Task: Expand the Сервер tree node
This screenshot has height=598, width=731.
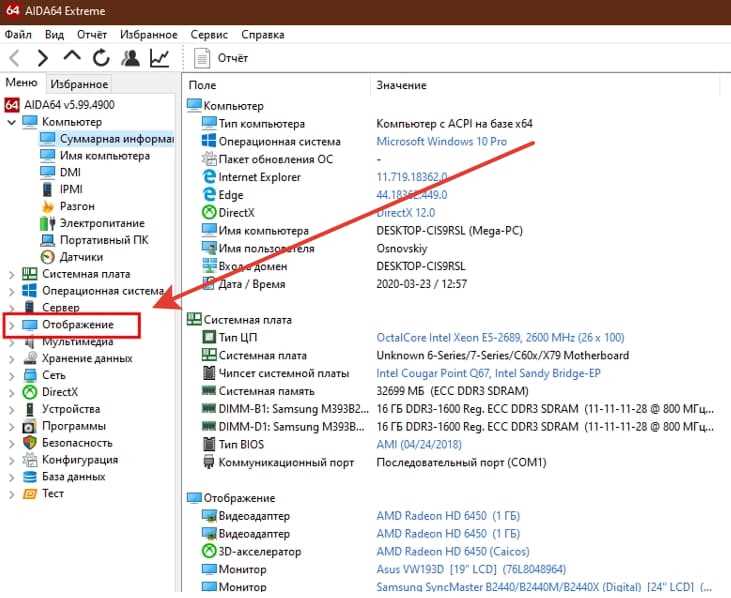Action: point(12,309)
